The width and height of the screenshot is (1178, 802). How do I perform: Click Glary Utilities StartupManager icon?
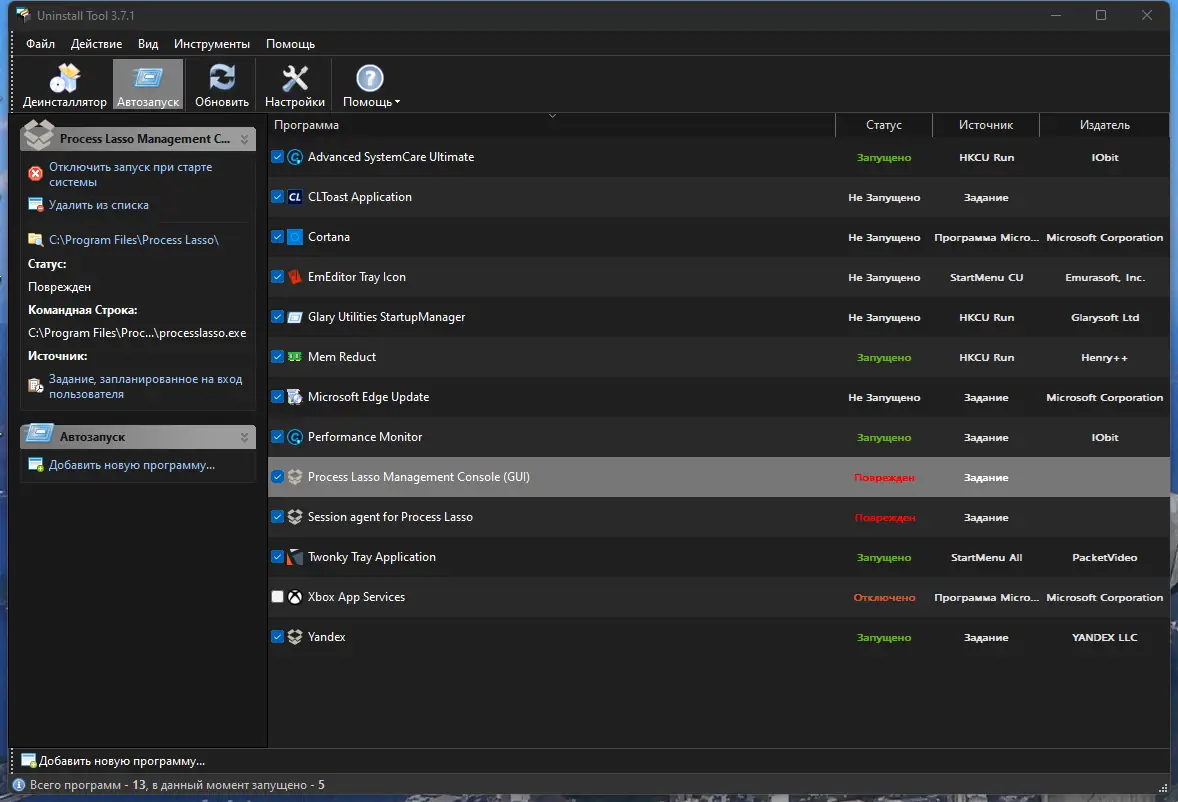(x=295, y=317)
